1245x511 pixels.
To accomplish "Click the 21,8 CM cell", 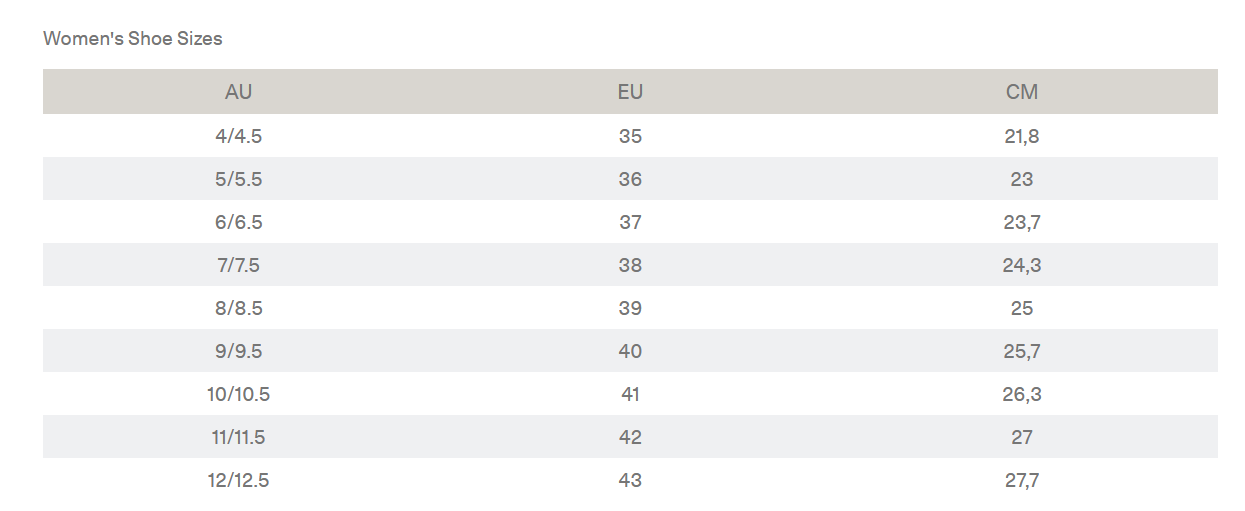I will (1022, 136).
